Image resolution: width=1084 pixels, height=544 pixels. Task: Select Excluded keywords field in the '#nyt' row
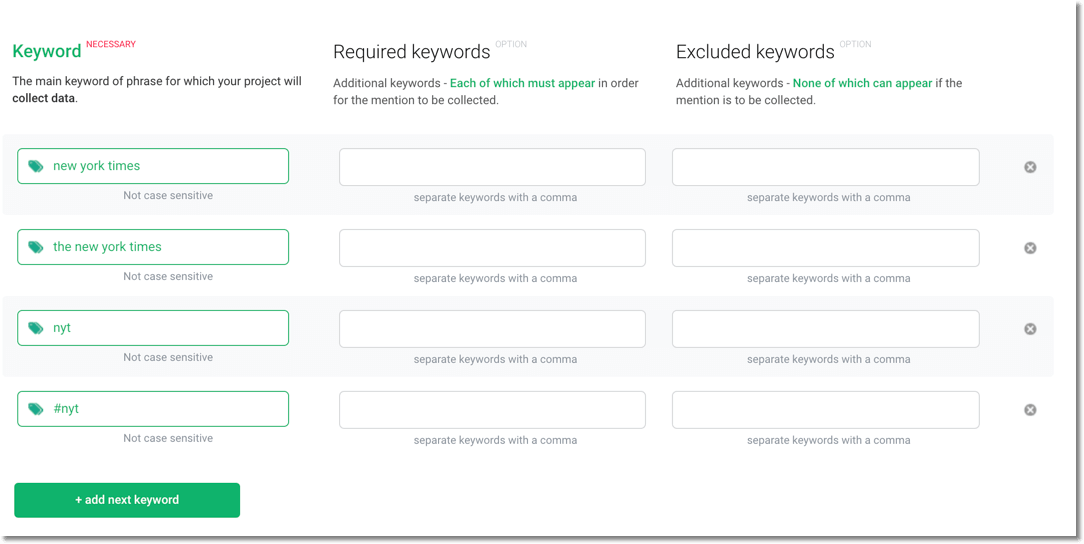[825, 409]
